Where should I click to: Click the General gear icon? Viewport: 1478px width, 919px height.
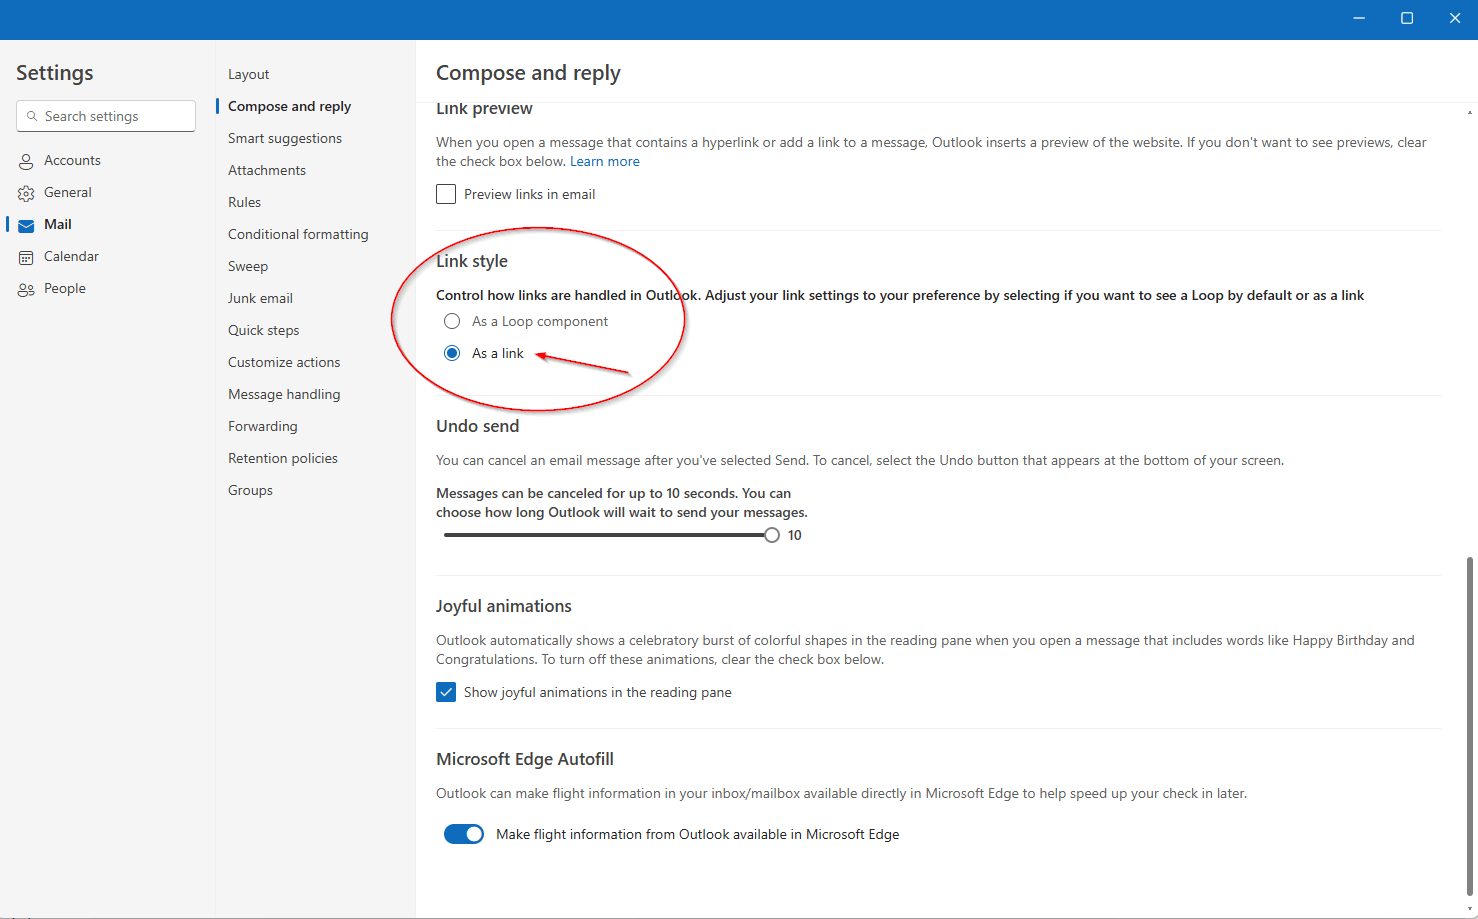point(26,193)
